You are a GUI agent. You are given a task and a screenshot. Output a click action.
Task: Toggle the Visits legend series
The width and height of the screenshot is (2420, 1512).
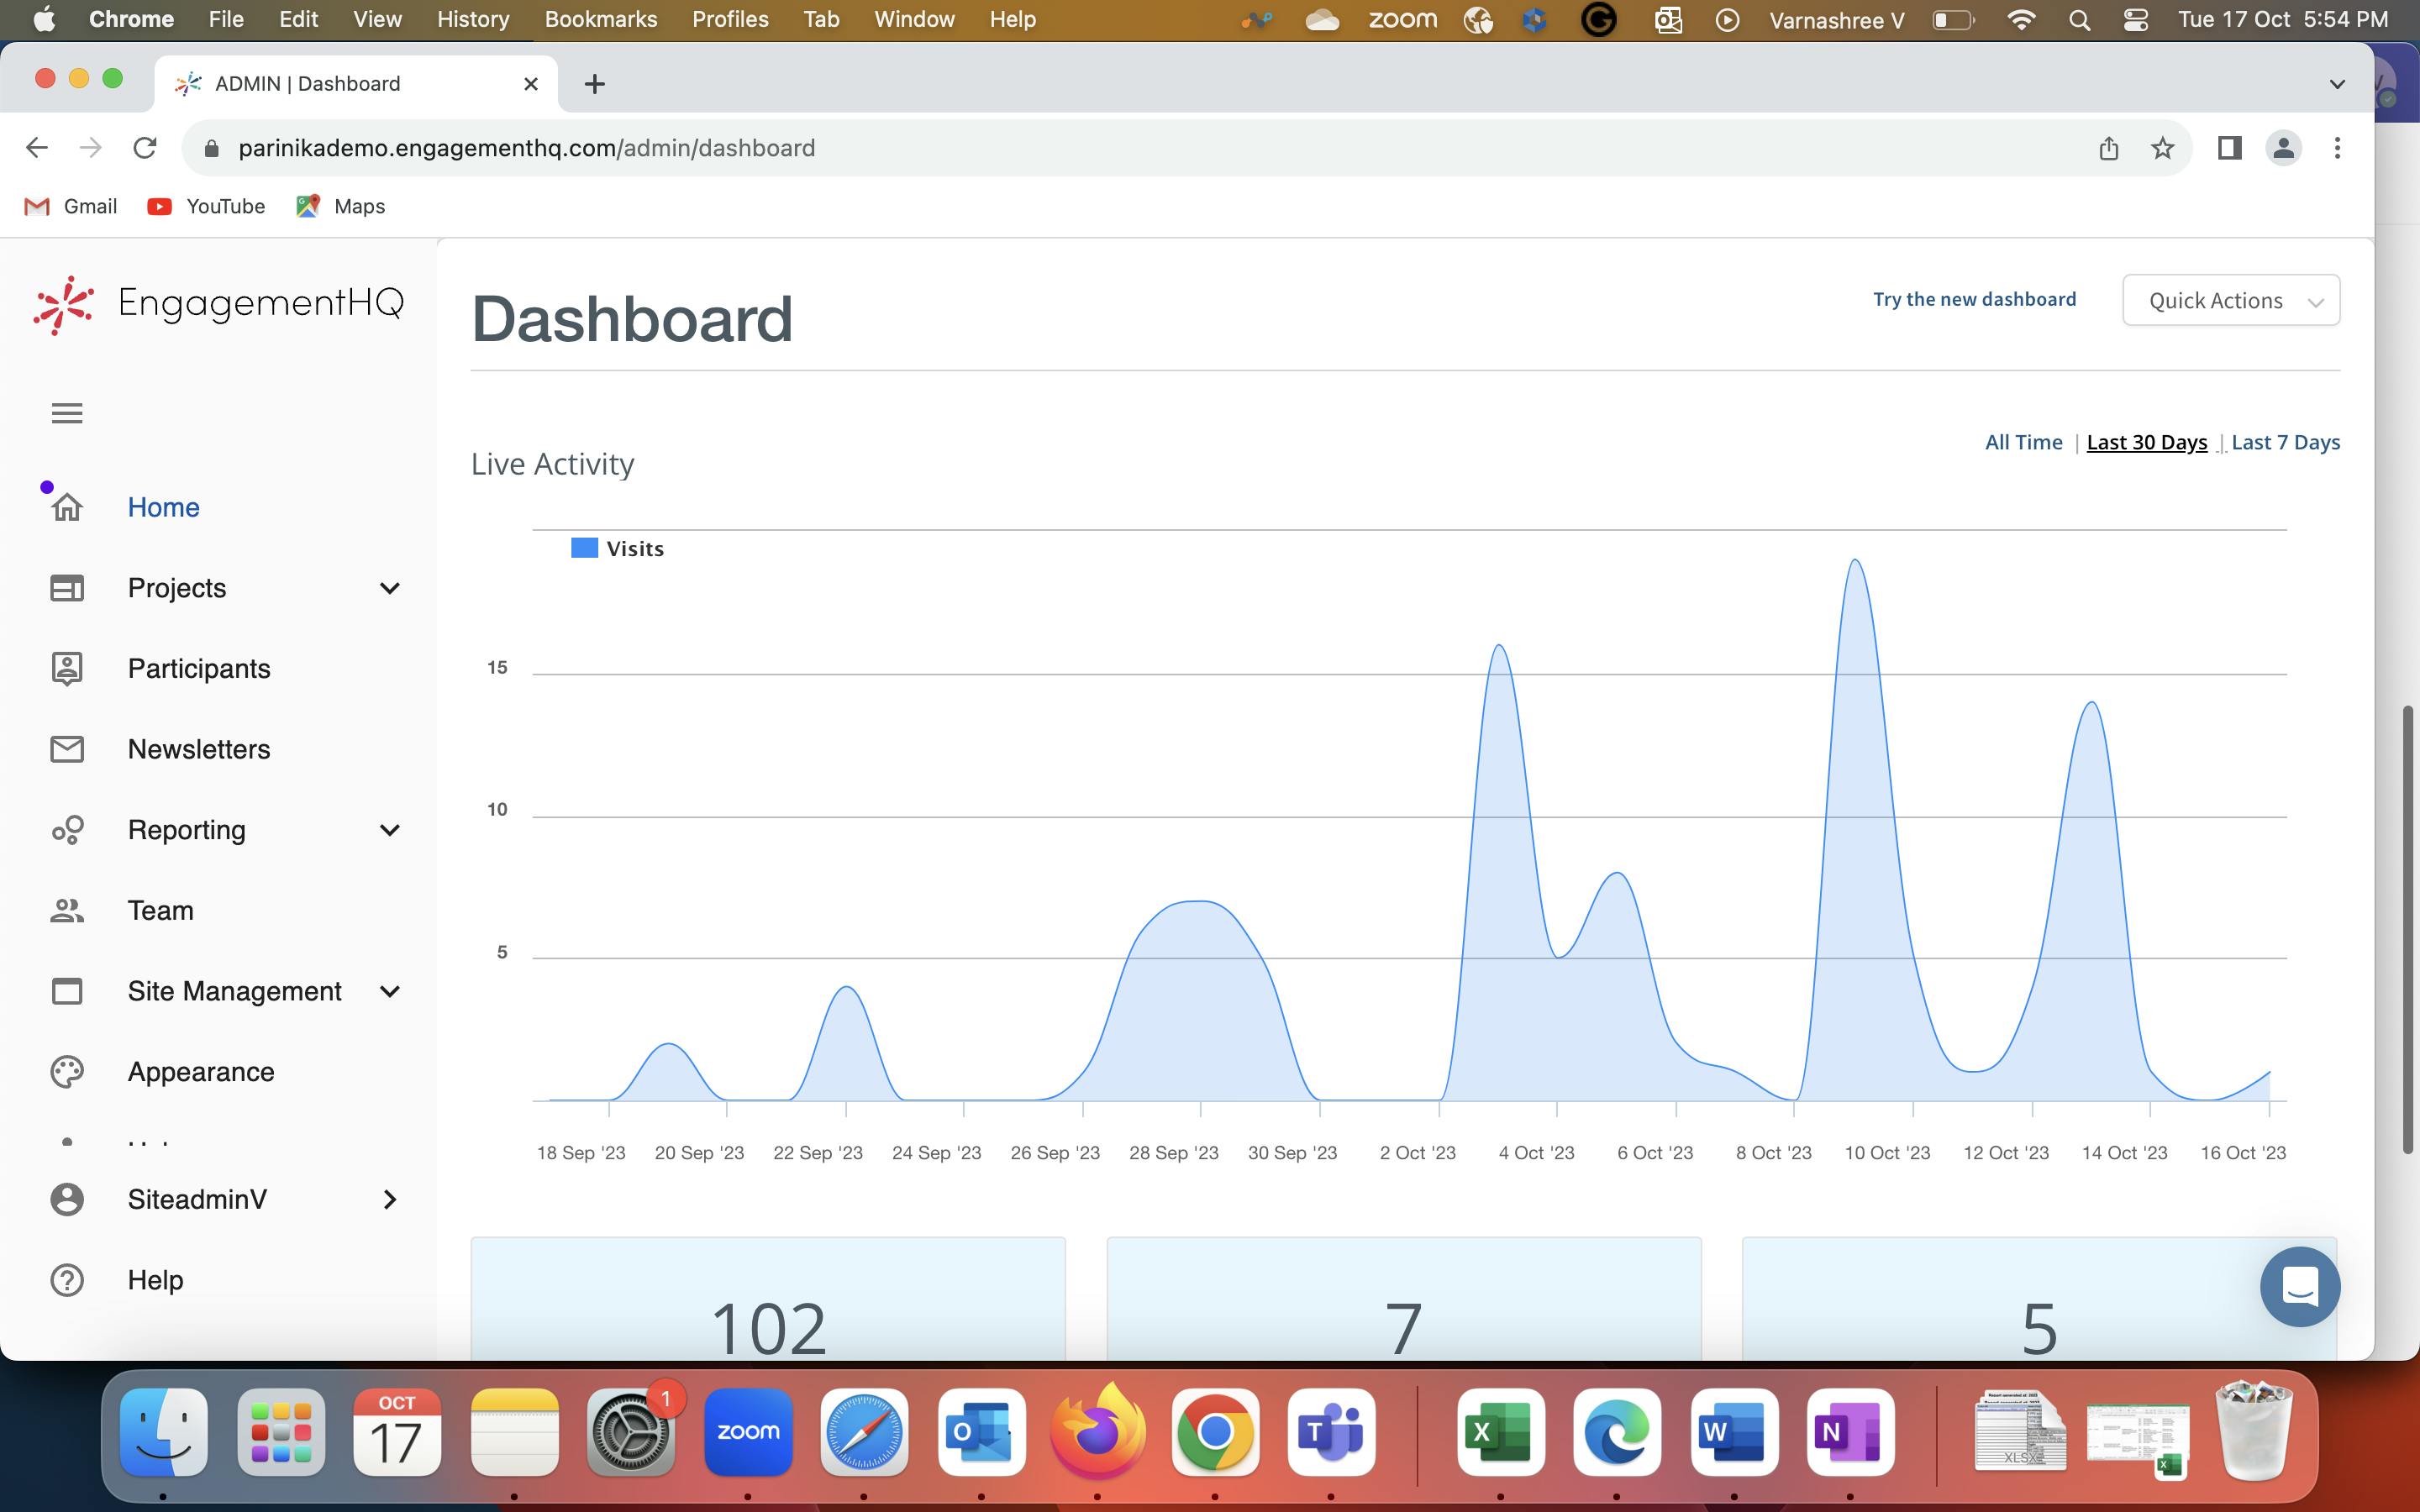click(617, 548)
